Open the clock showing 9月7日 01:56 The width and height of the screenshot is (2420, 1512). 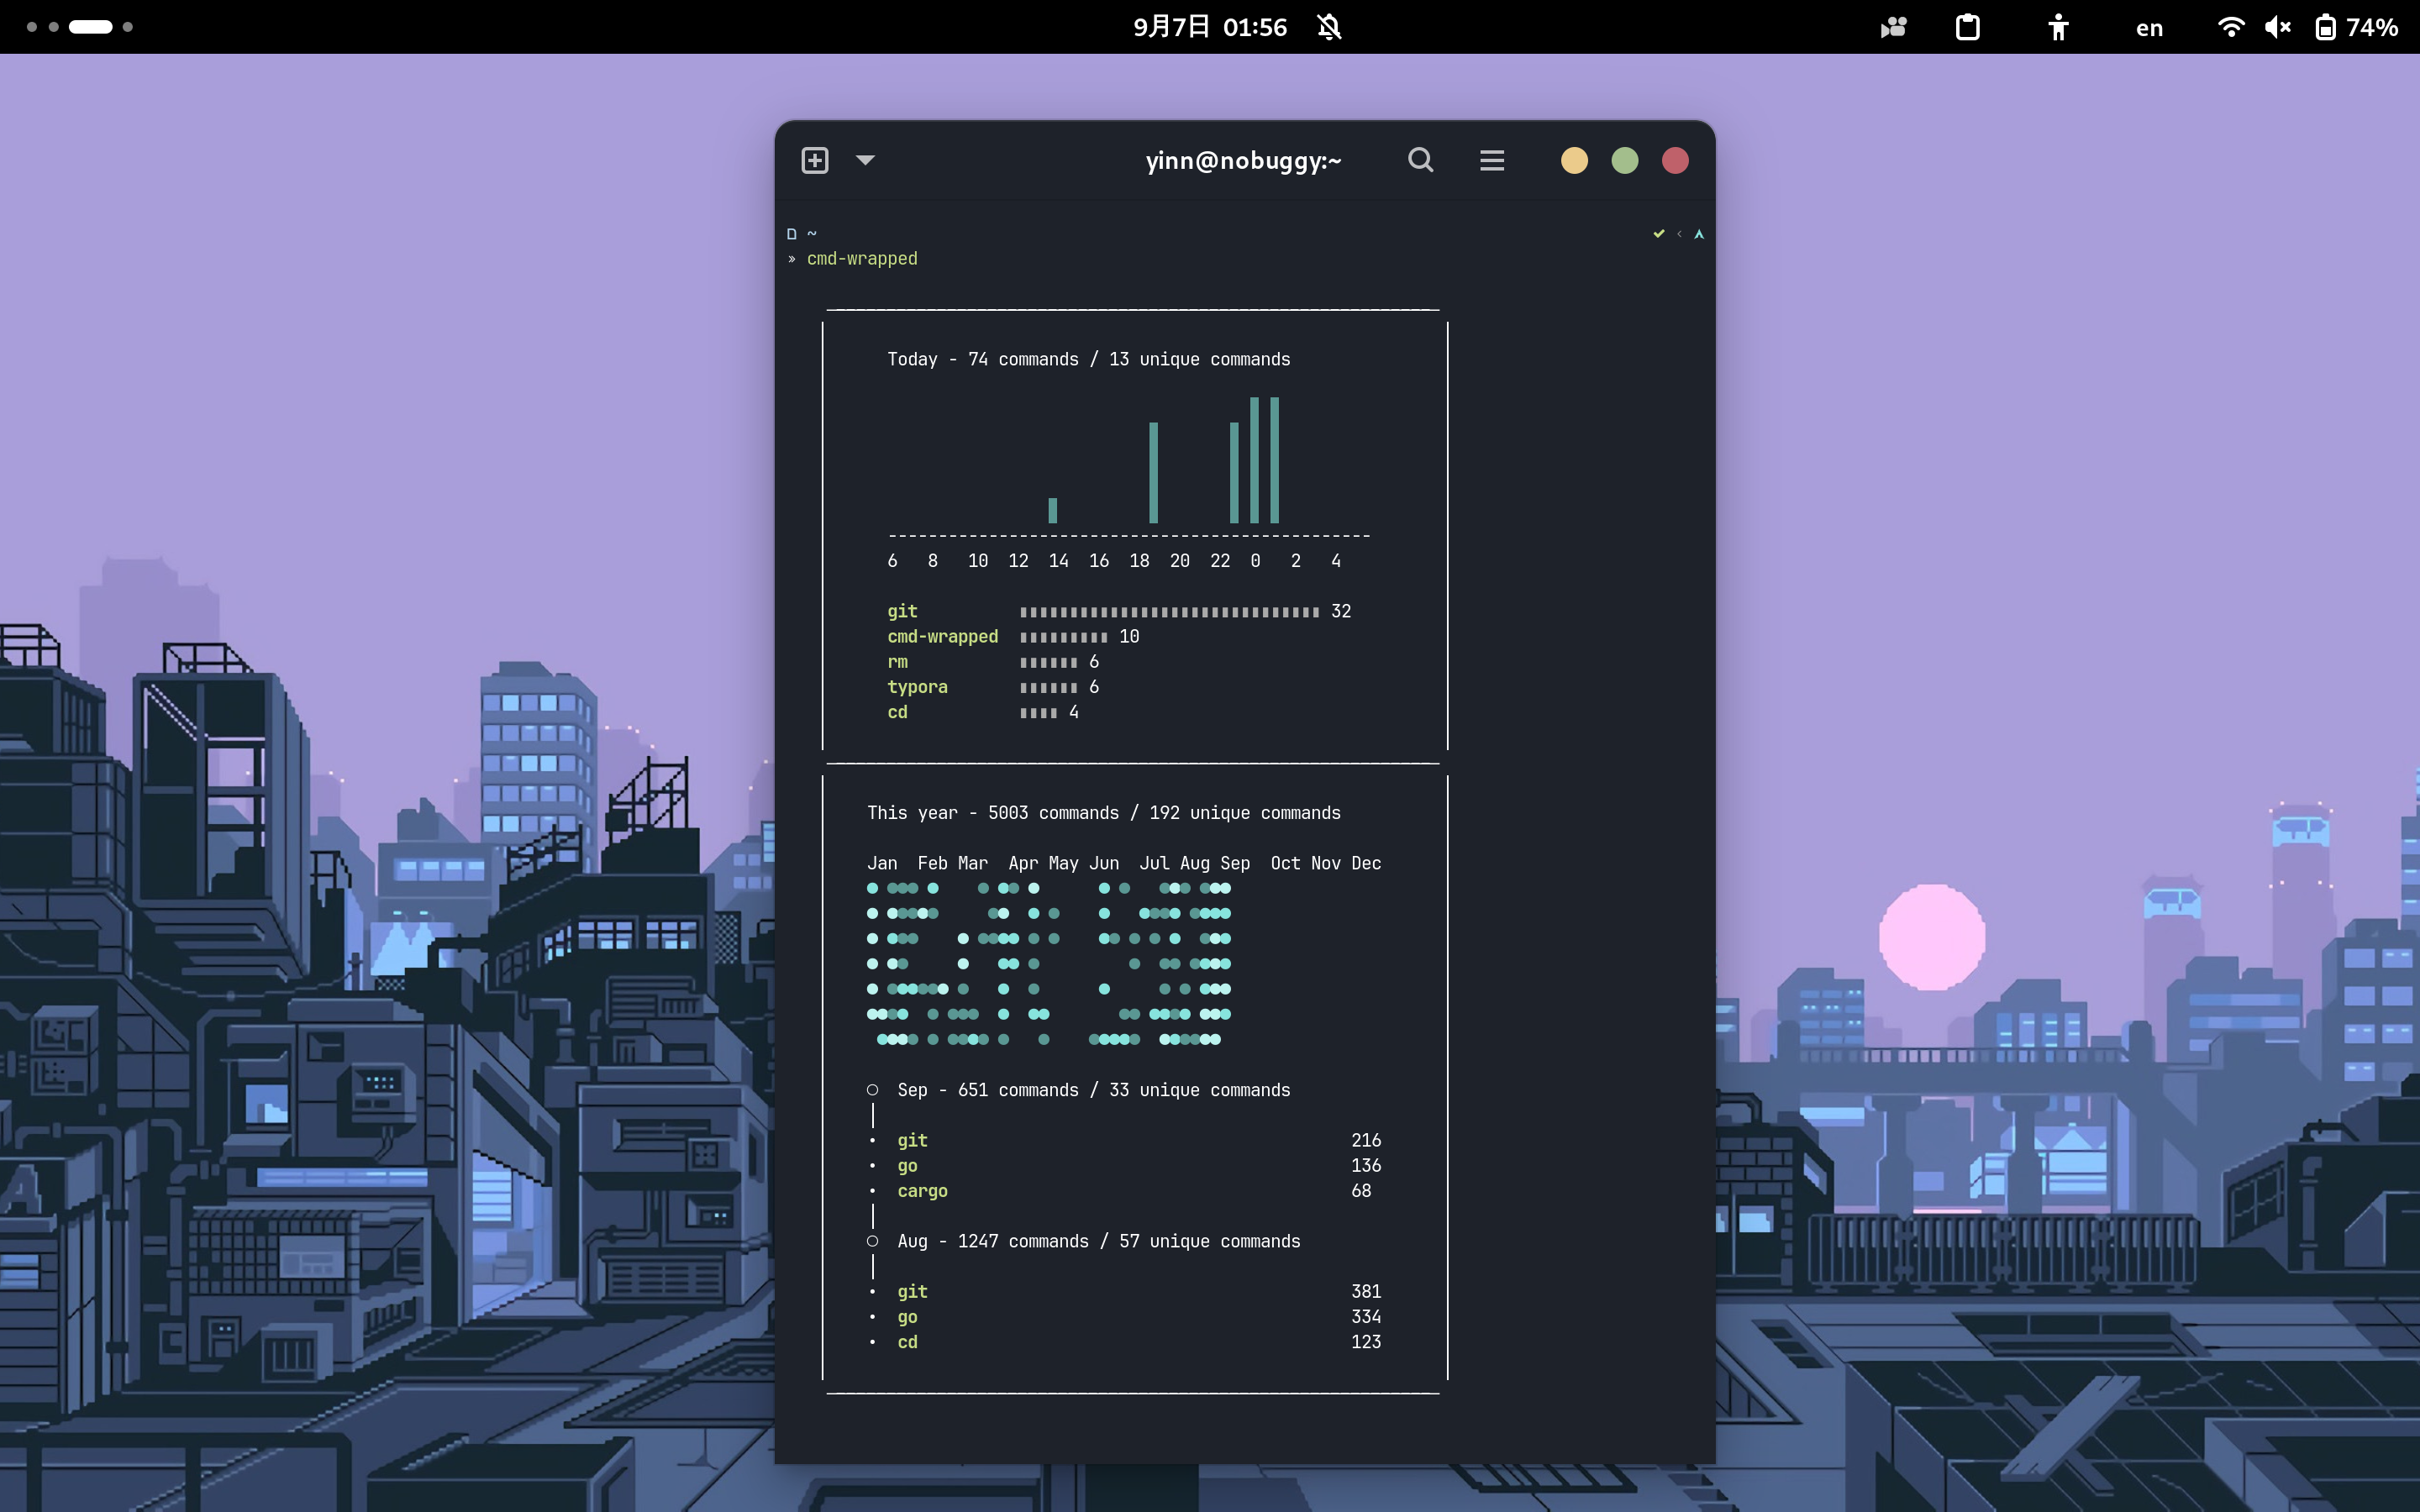(1210, 27)
